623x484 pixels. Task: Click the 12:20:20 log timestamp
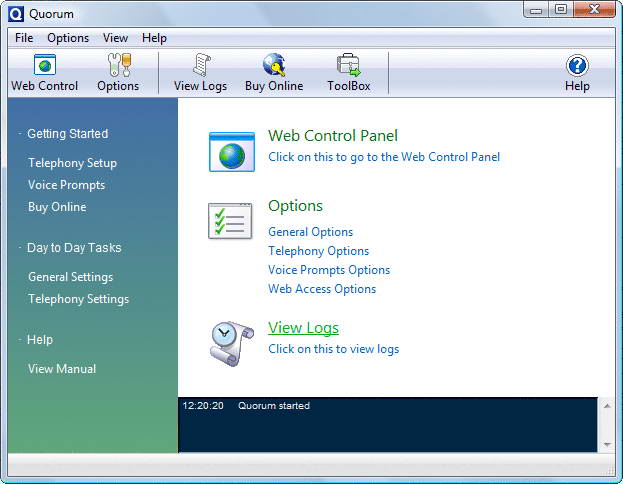[203, 406]
